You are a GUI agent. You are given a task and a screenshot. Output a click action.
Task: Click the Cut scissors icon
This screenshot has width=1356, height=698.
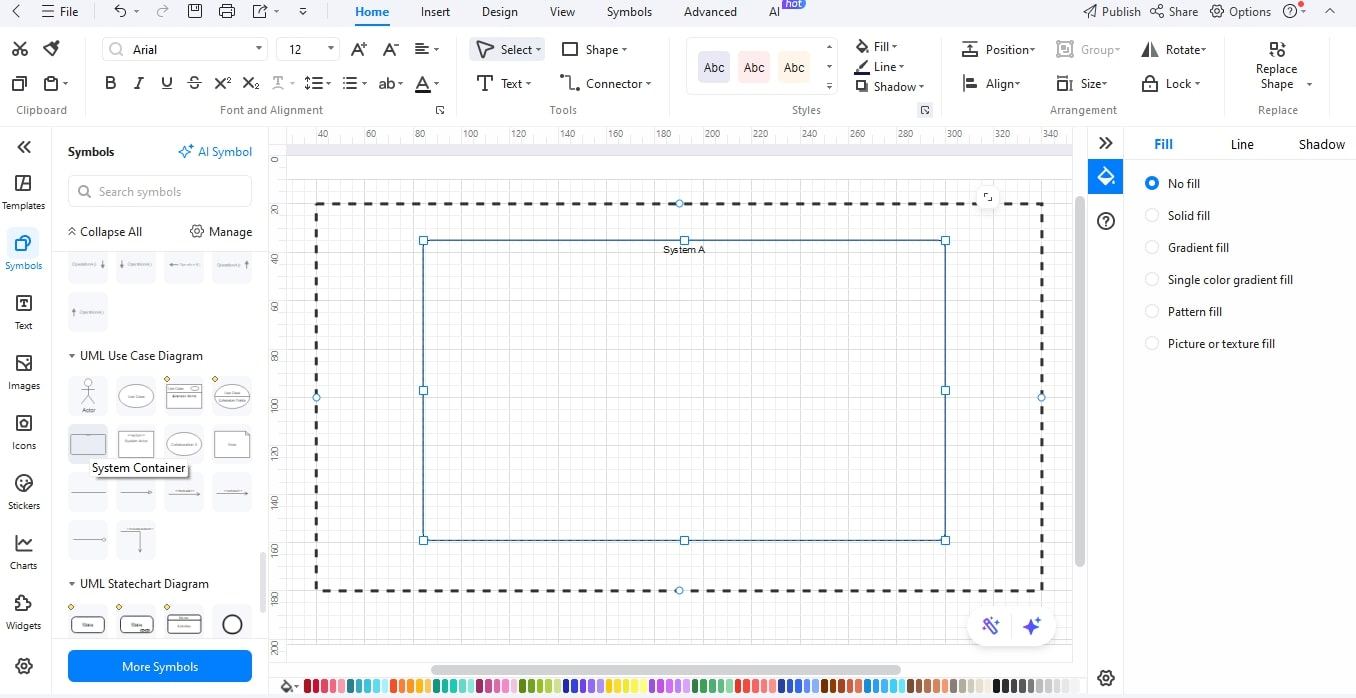pos(20,49)
